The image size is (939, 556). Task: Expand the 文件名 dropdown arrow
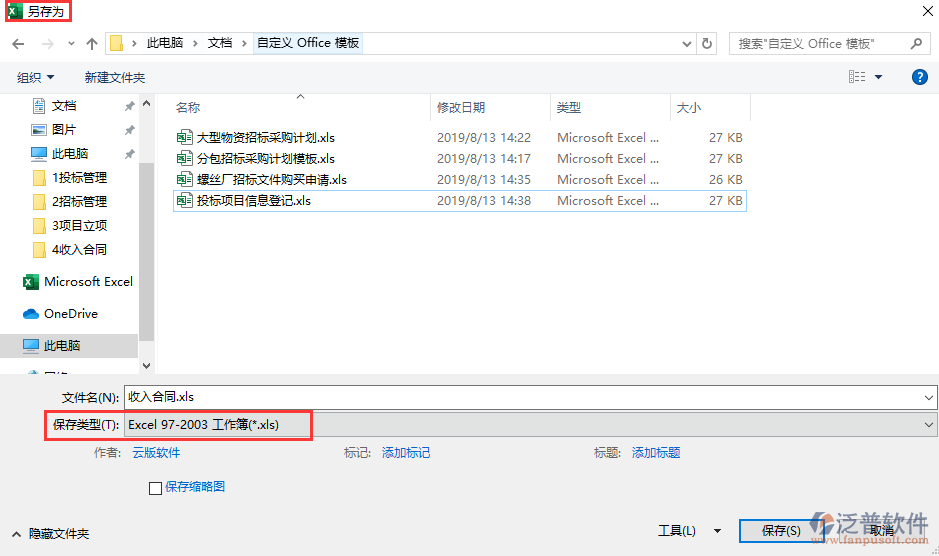(x=929, y=397)
